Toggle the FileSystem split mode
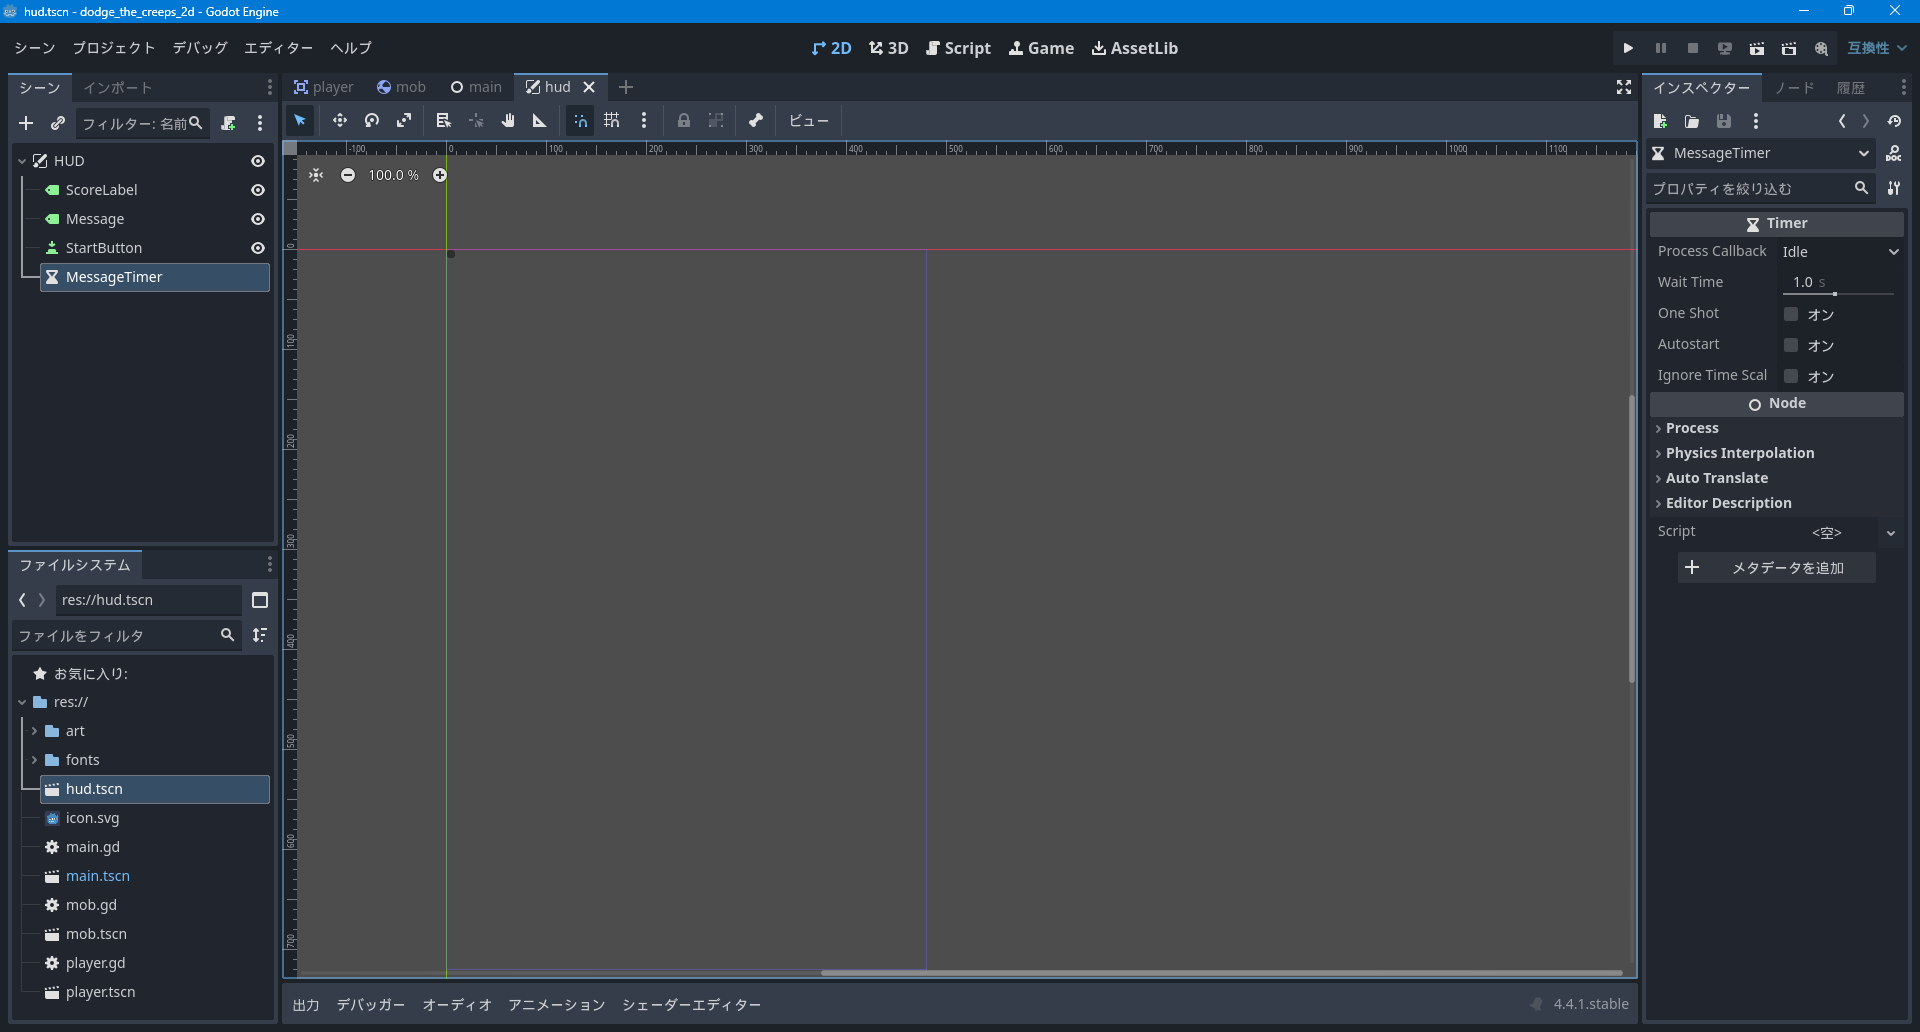The height and width of the screenshot is (1032, 1920). (x=260, y=600)
